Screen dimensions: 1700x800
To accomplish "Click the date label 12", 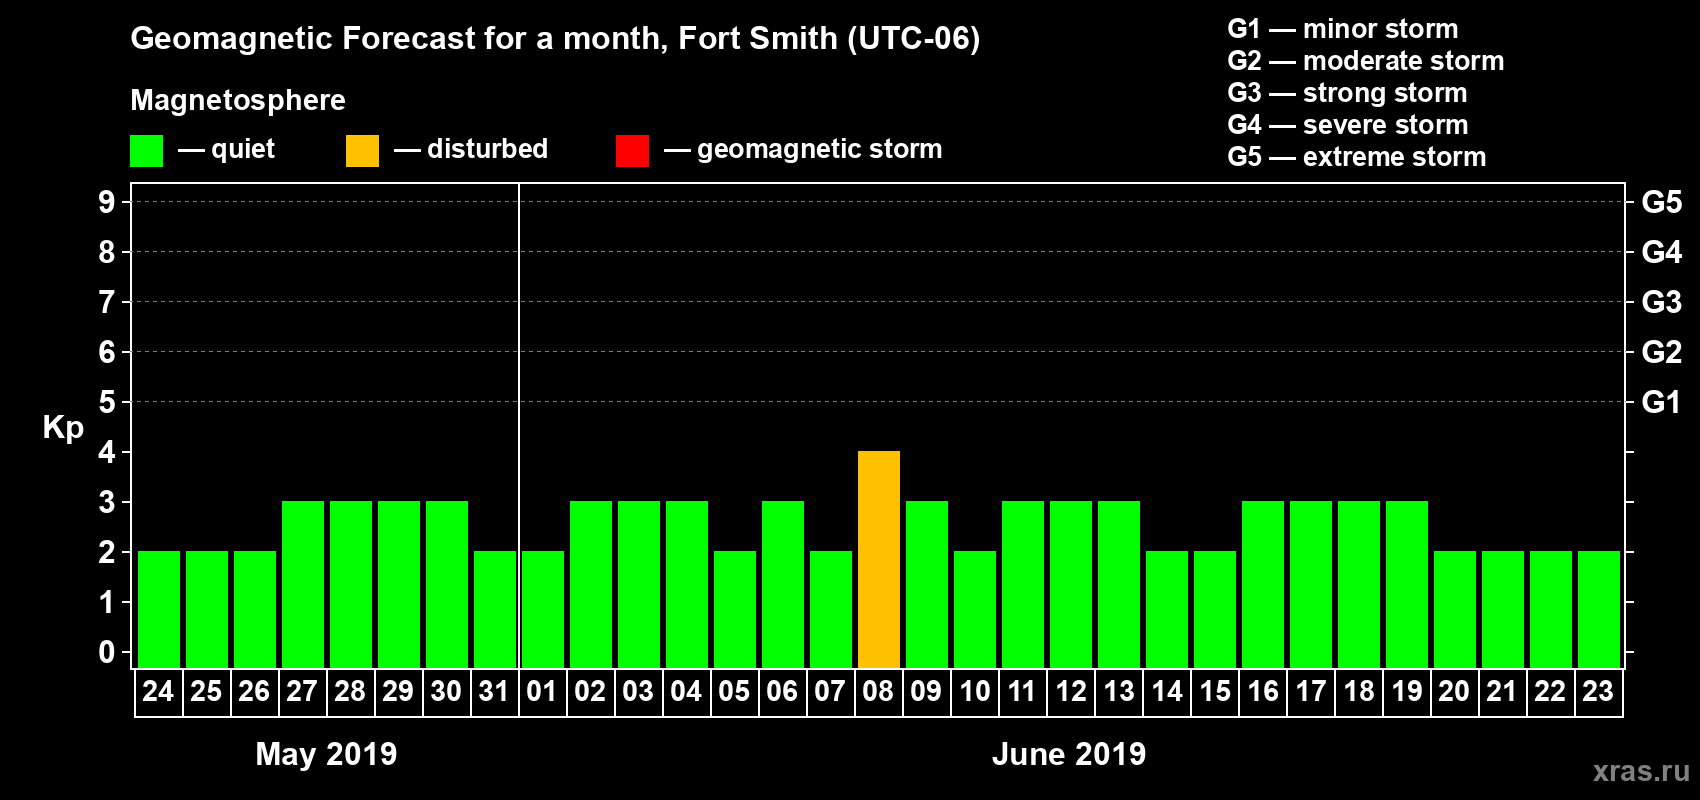I will click(1070, 691).
